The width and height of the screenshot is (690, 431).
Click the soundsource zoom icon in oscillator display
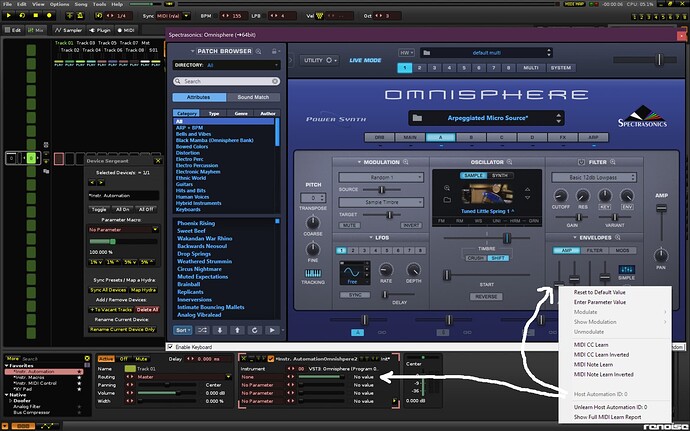pyautogui.click(x=447, y=188)
